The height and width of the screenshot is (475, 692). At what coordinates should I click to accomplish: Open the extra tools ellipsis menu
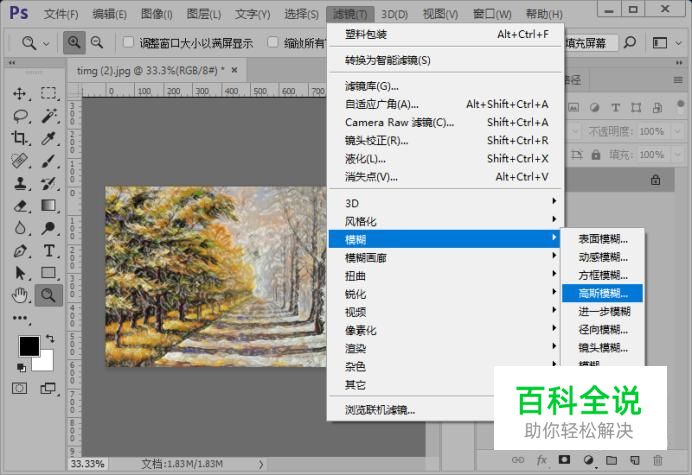click(x=20, y=318)
